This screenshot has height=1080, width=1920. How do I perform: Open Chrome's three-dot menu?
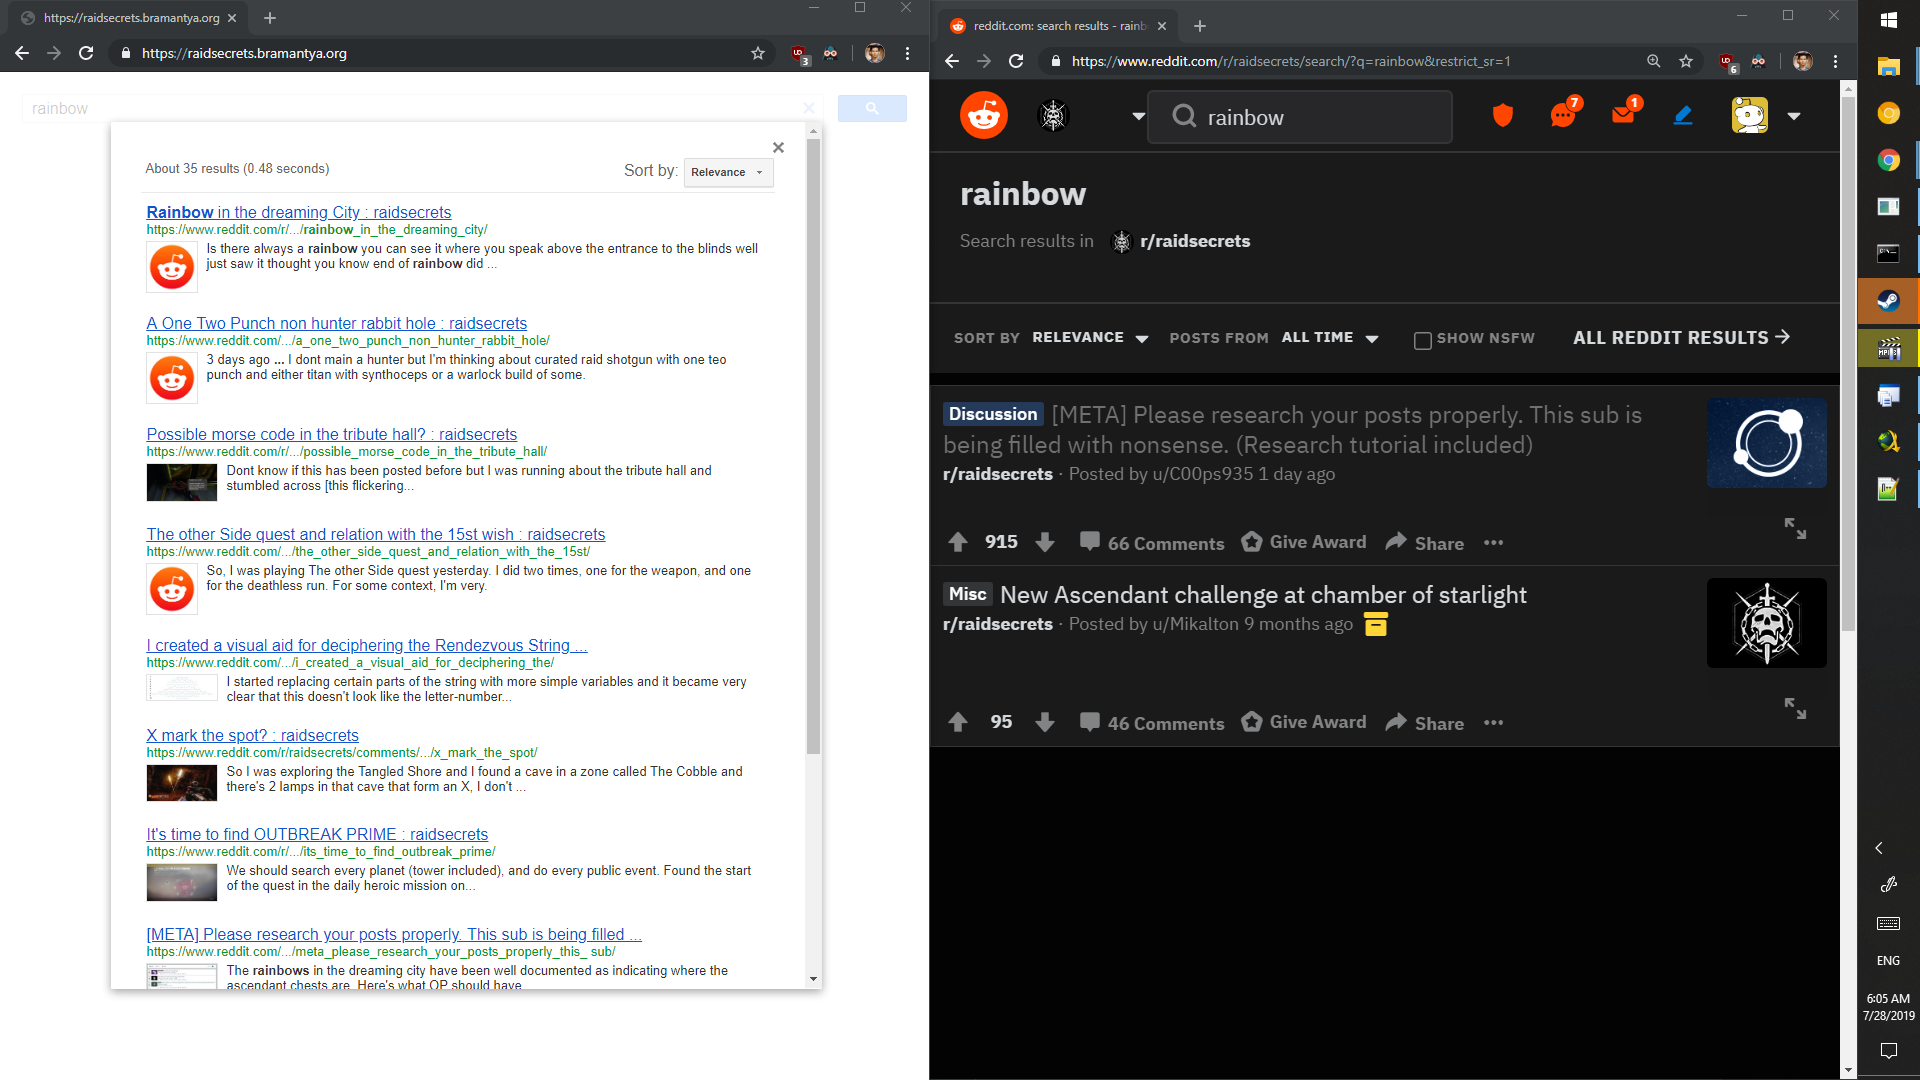(x=1835, y=61)
